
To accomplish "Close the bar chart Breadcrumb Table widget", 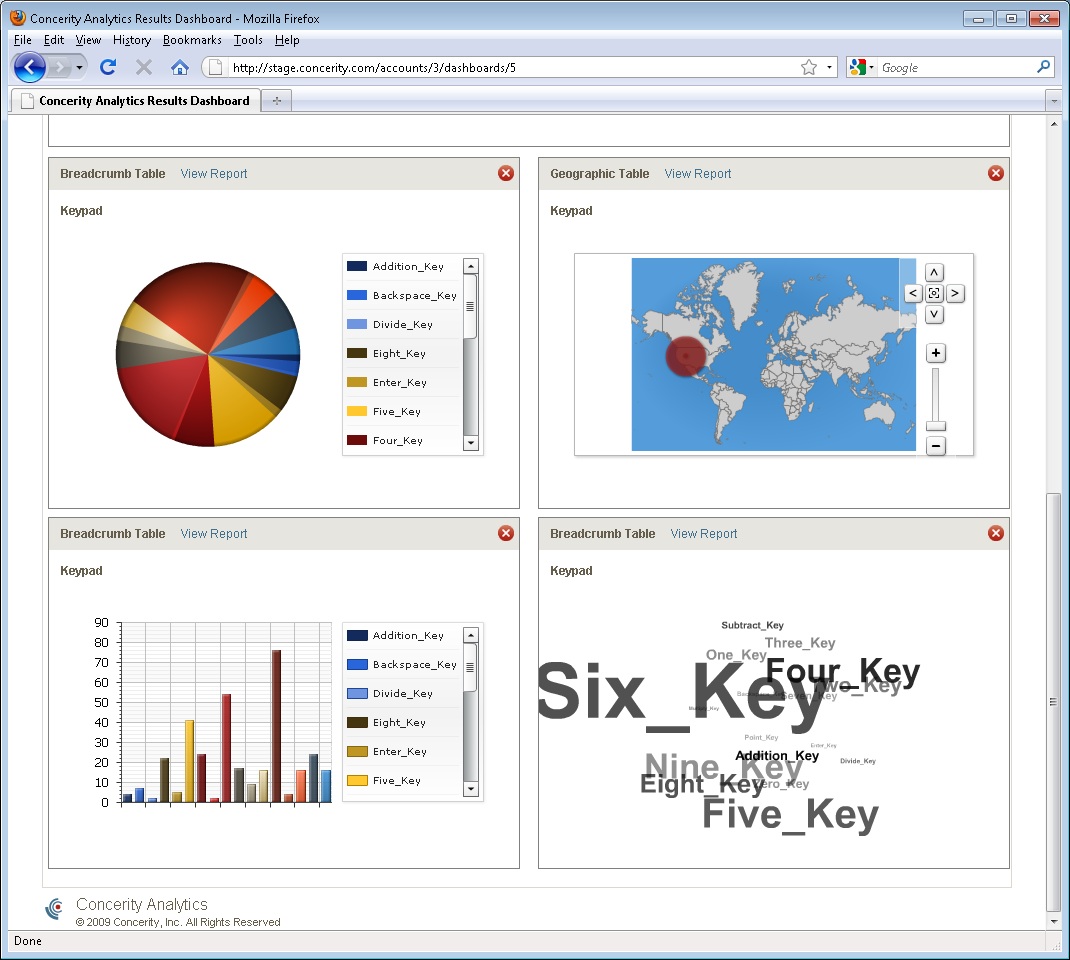I will tap(506, 534).
